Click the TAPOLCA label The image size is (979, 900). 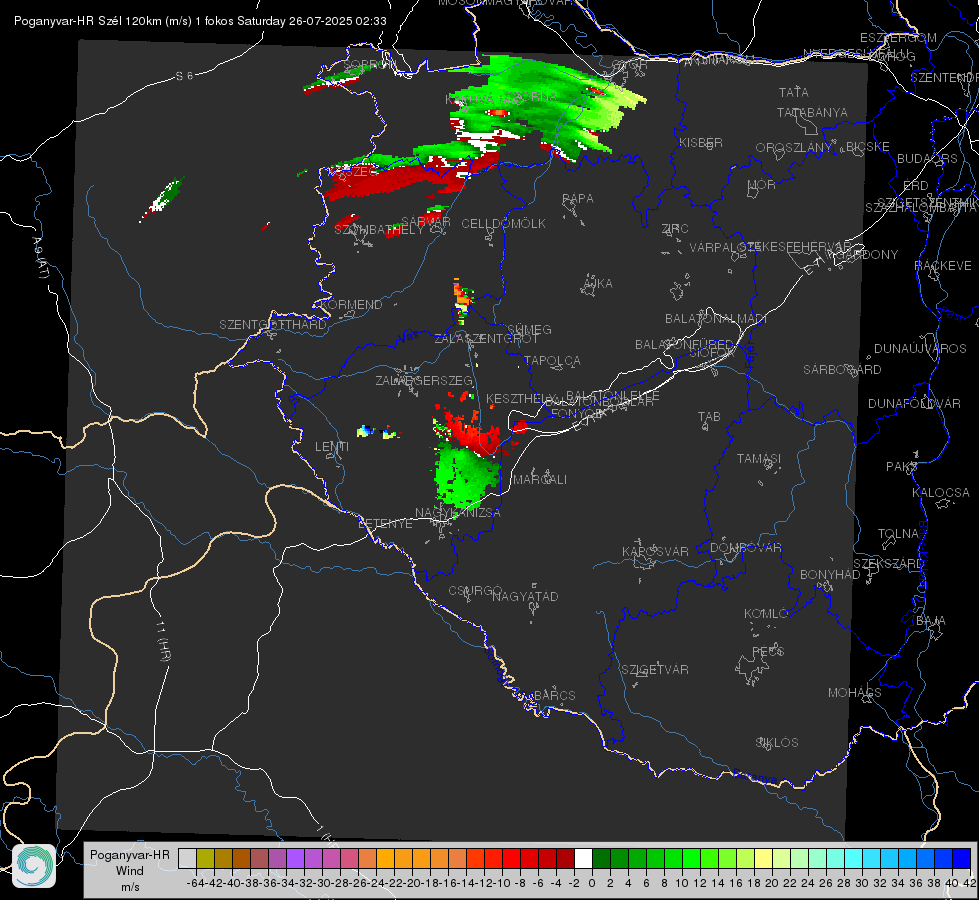(552, 360)
